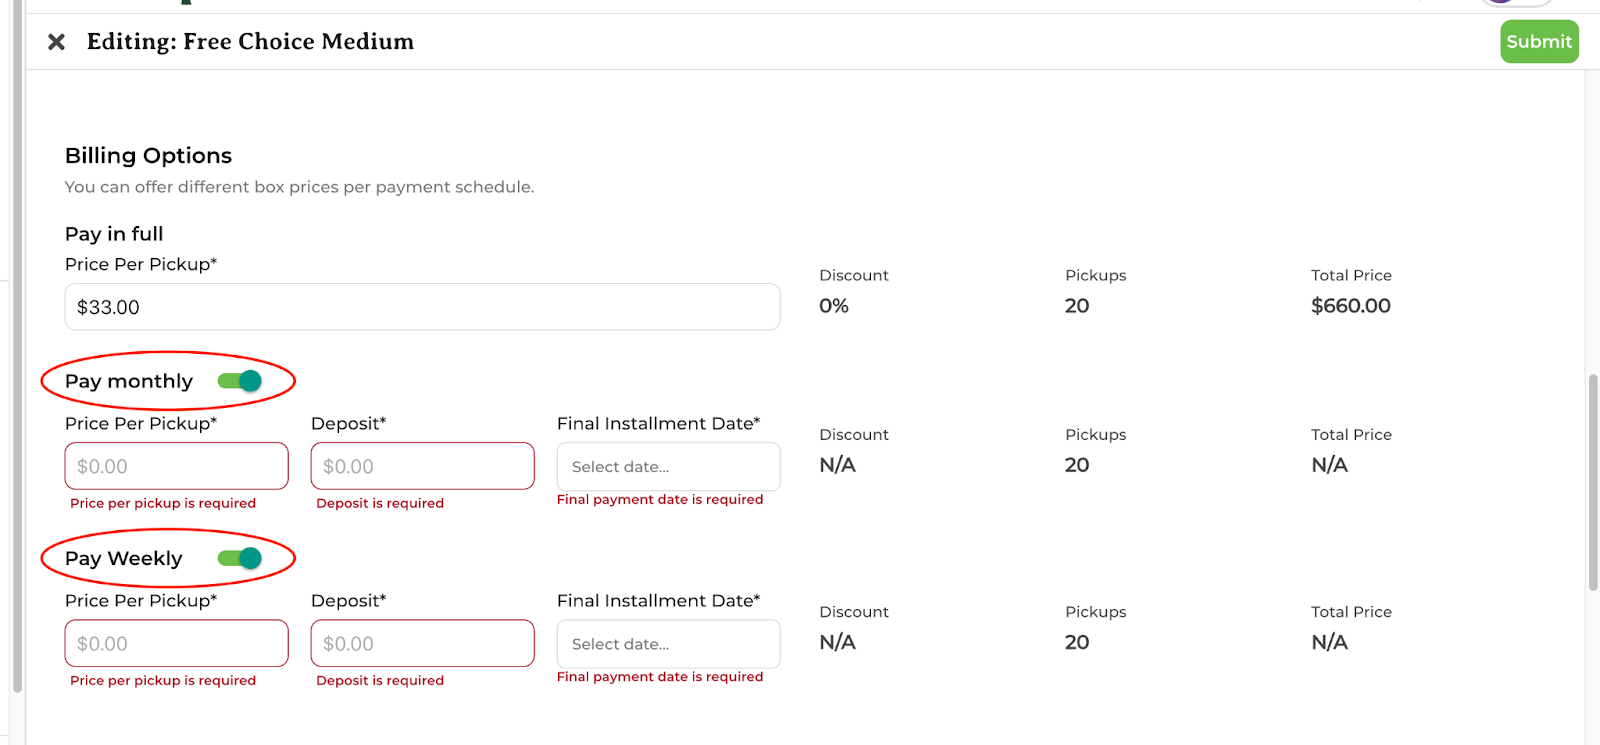Select Pay Weekly discount N/A value

(838, 642)
